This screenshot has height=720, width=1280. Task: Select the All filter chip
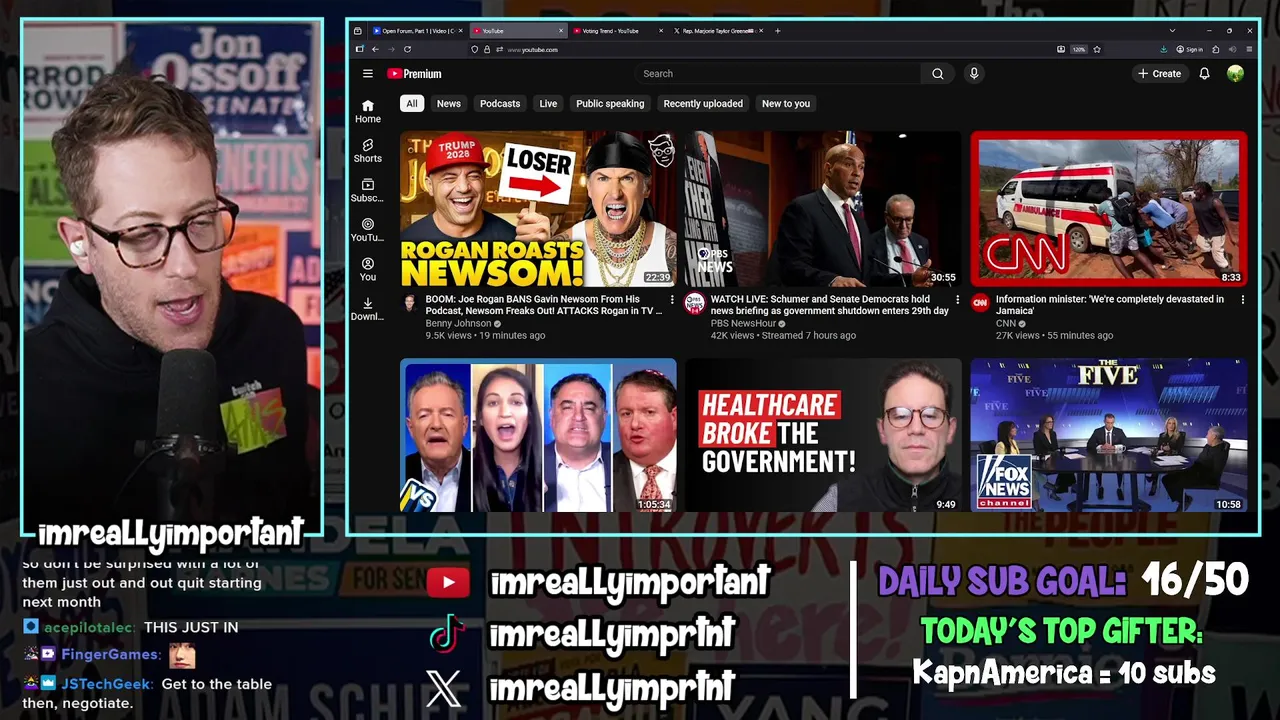[x=412, y=104]
